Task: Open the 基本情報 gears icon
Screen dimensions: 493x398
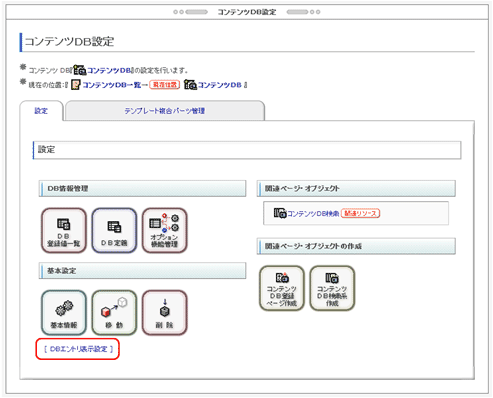Action: tap(64, 312)
